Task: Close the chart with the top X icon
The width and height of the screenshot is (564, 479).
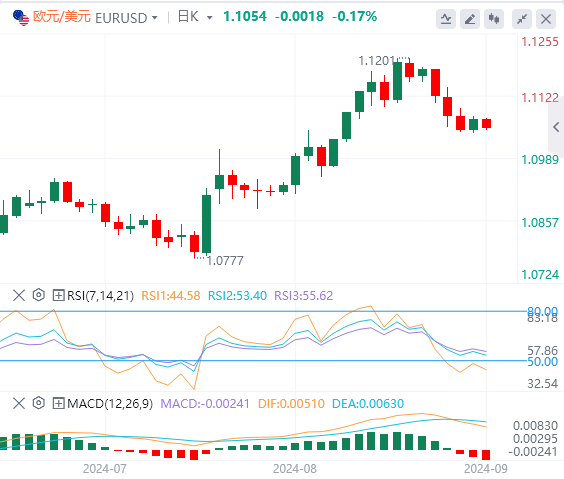Action: click(546, 19)
